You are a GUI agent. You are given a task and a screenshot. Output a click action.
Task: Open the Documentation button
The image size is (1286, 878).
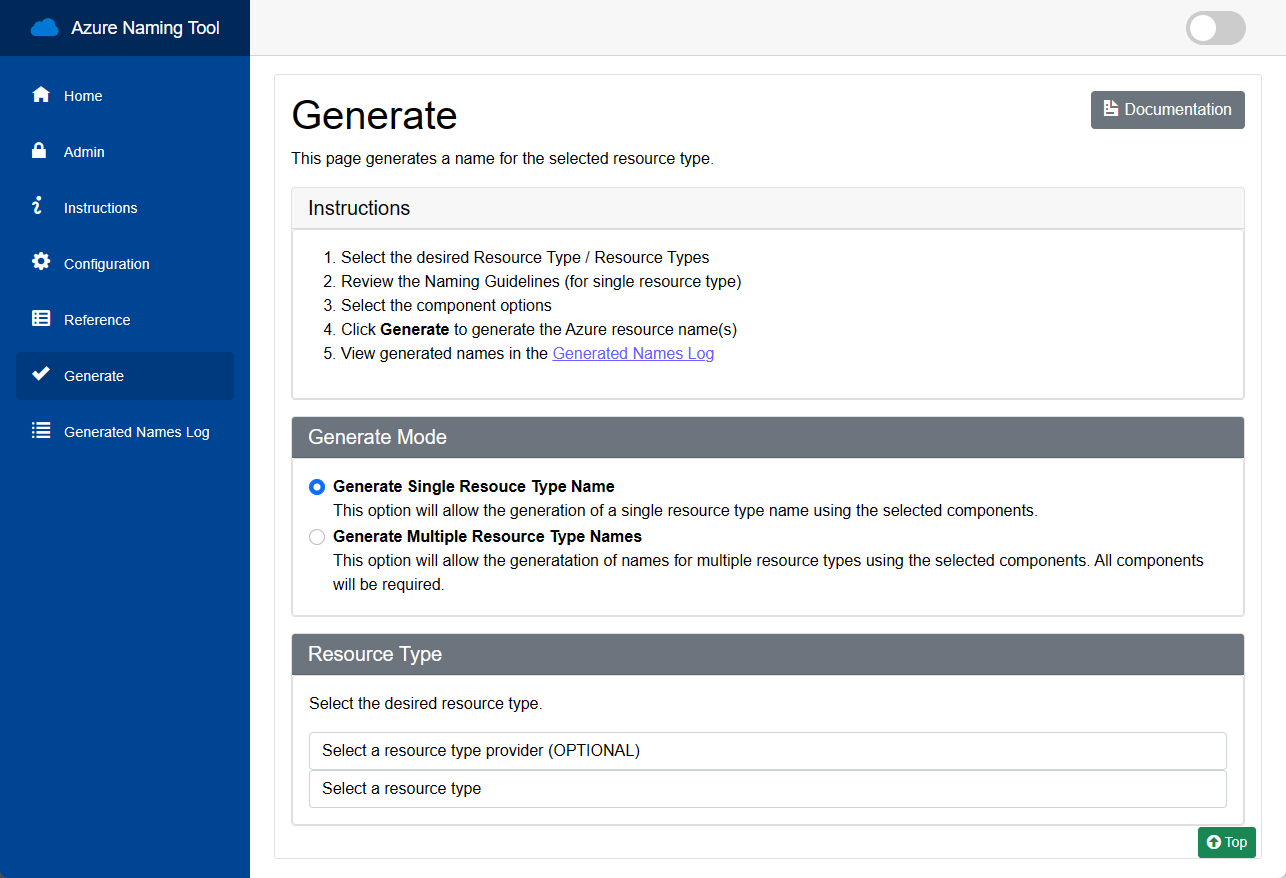1167,110
